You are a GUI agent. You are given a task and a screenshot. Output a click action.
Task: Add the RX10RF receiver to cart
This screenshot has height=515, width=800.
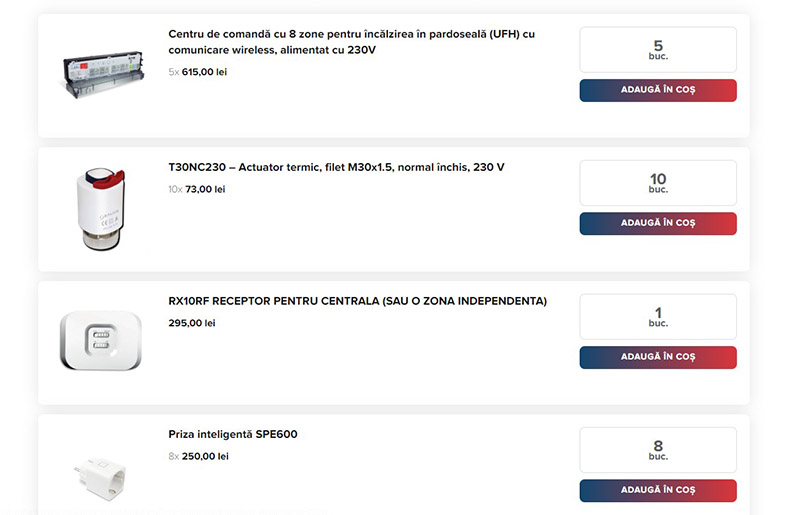click(x=658, y=357)
